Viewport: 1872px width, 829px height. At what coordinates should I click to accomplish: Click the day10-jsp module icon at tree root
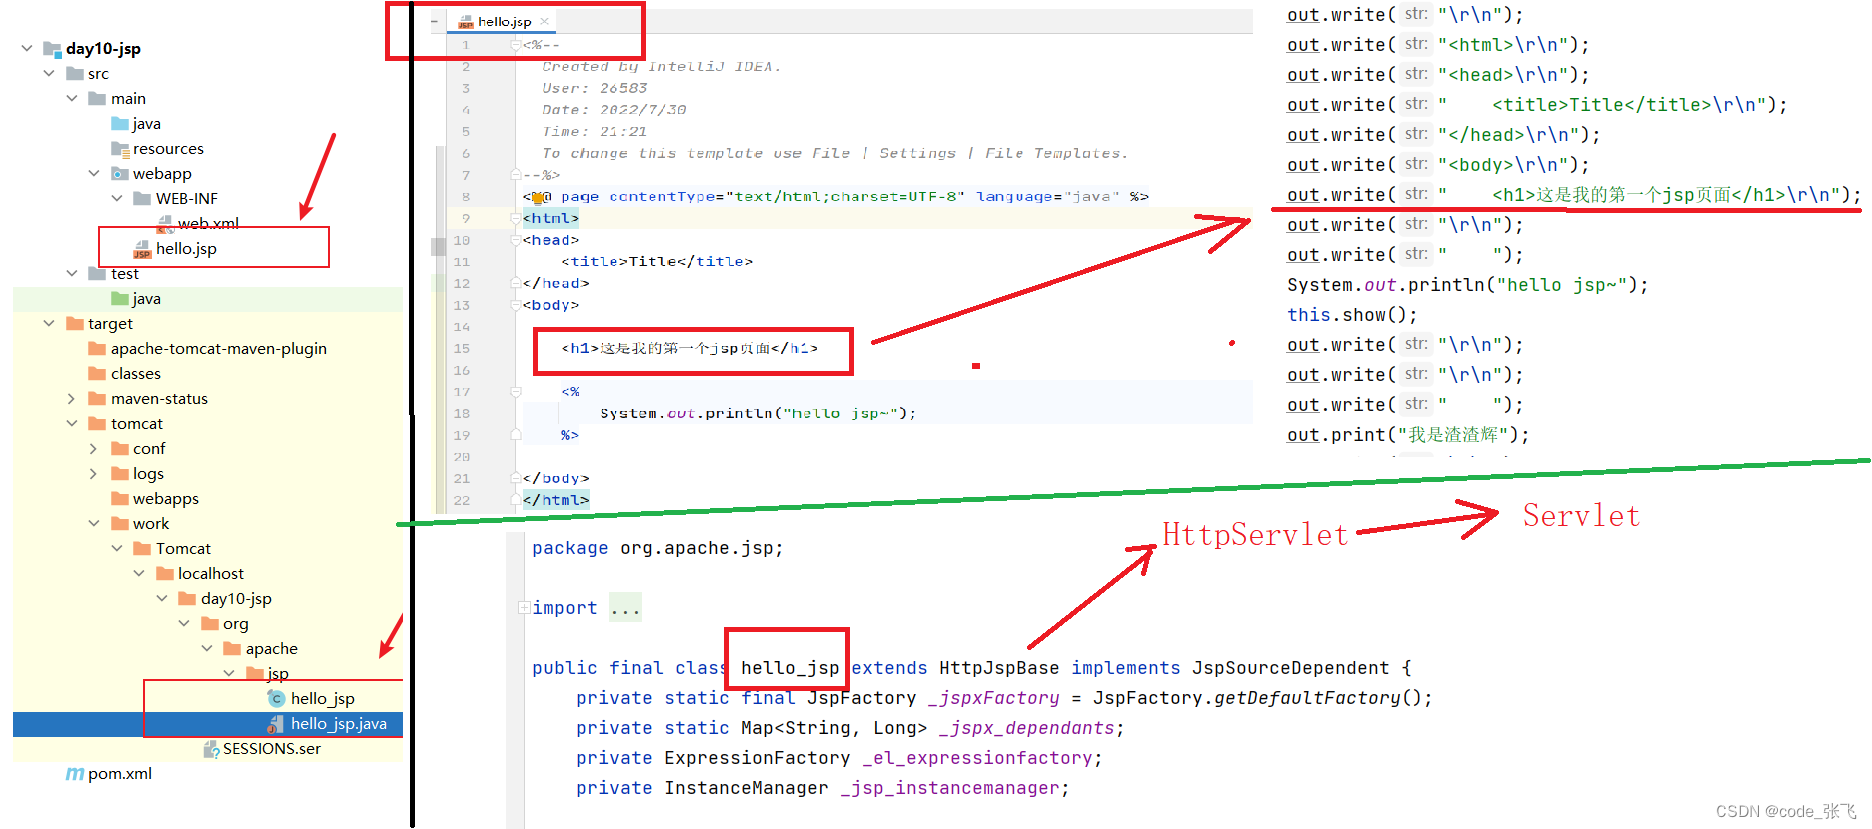52,49
